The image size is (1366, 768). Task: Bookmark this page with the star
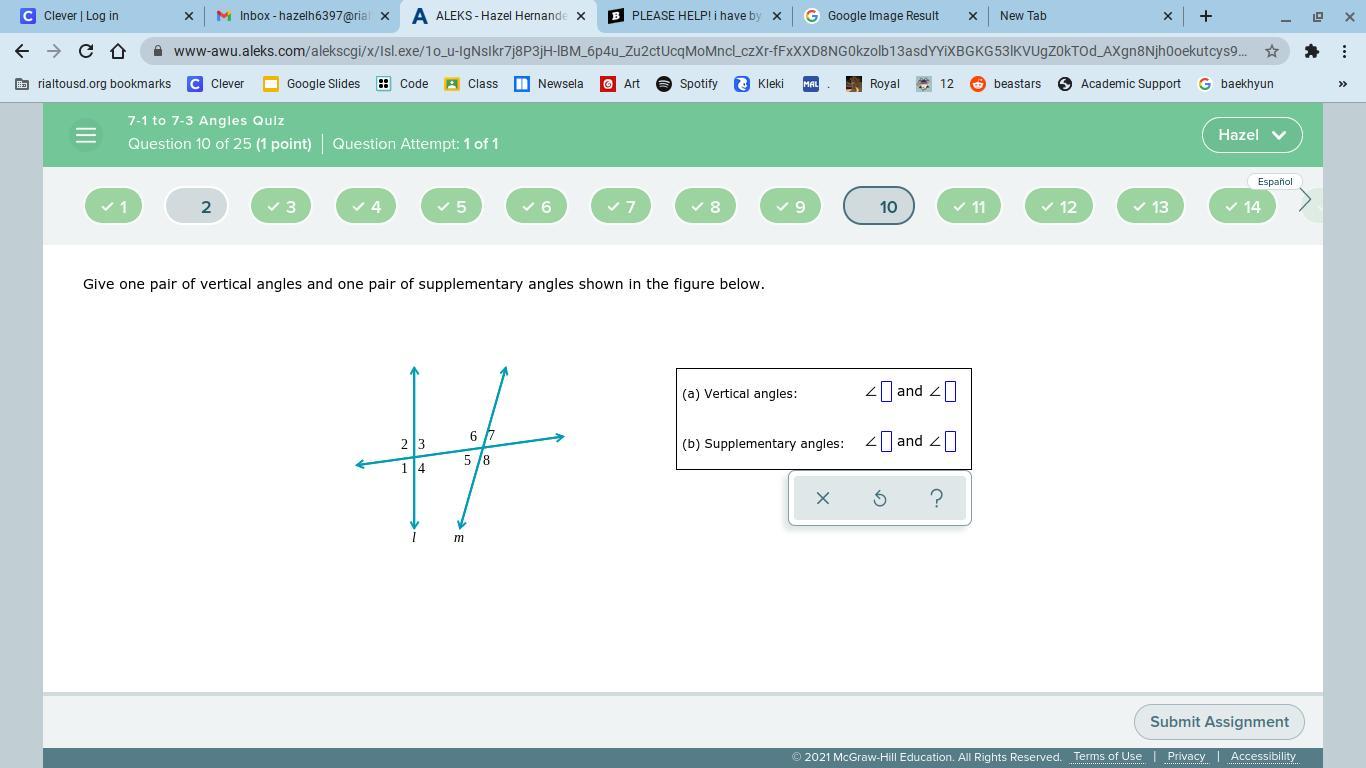click(x=1272, y=51)
